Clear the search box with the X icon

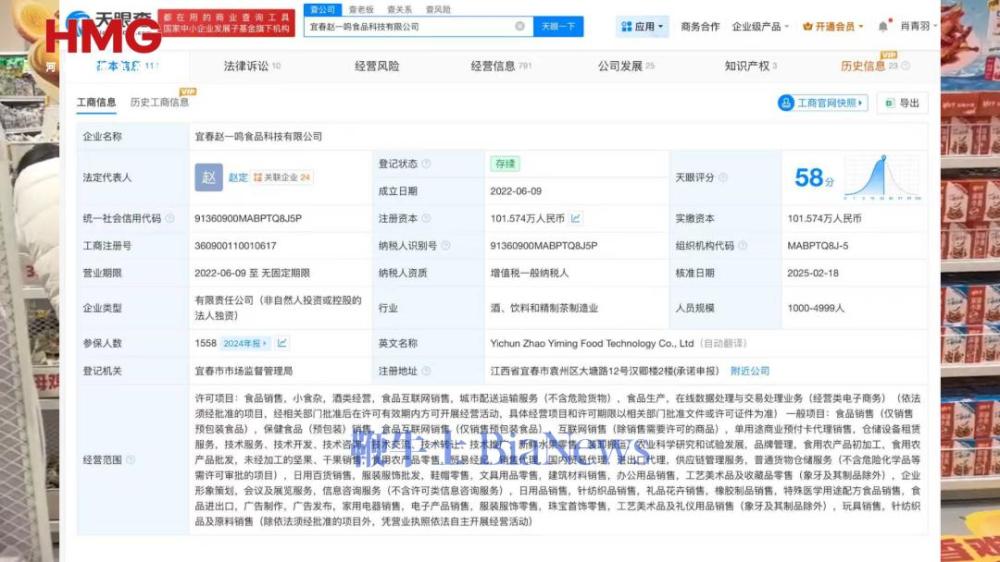pyautogui.click(x=520, y=26)
